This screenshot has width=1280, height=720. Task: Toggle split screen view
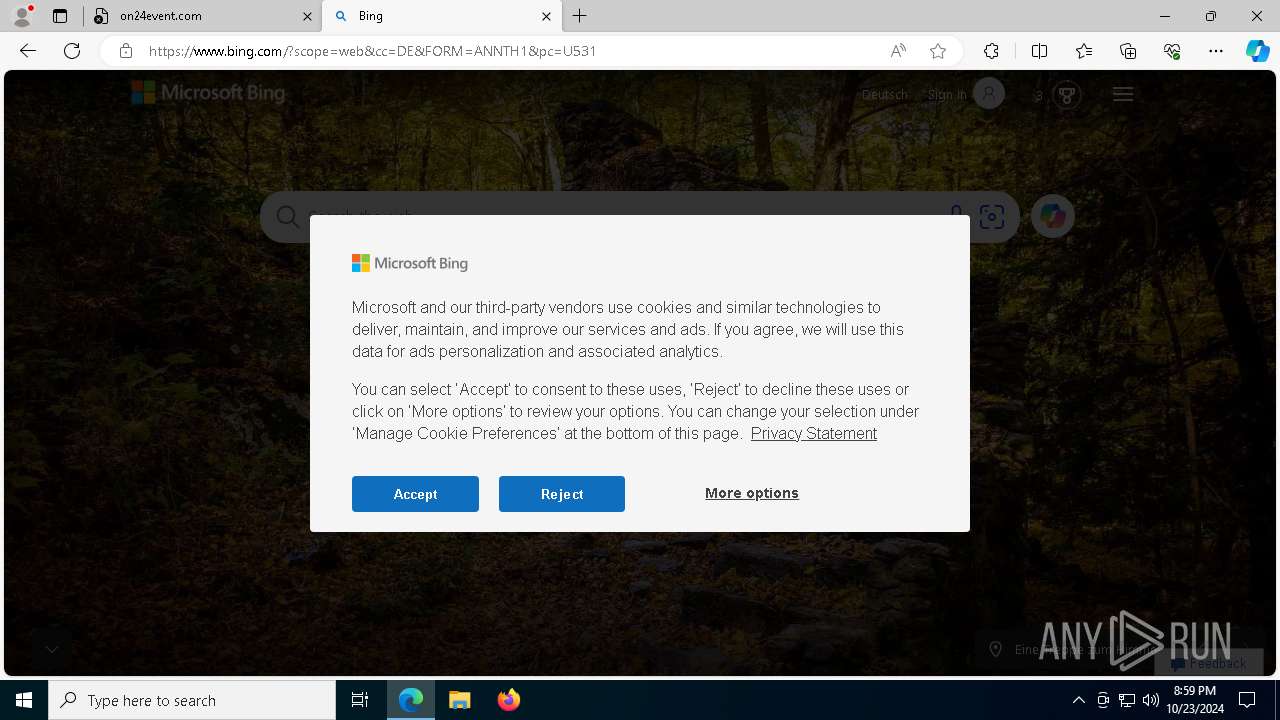[x=1039, y=51]
